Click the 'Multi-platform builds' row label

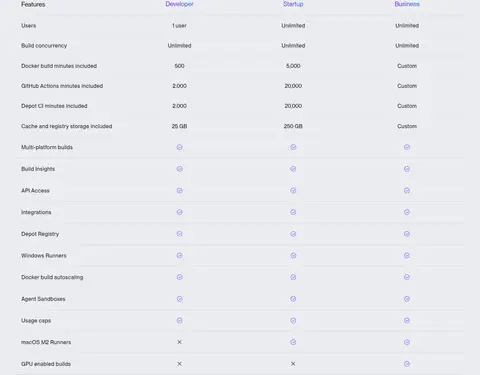[x=47, y=147]
